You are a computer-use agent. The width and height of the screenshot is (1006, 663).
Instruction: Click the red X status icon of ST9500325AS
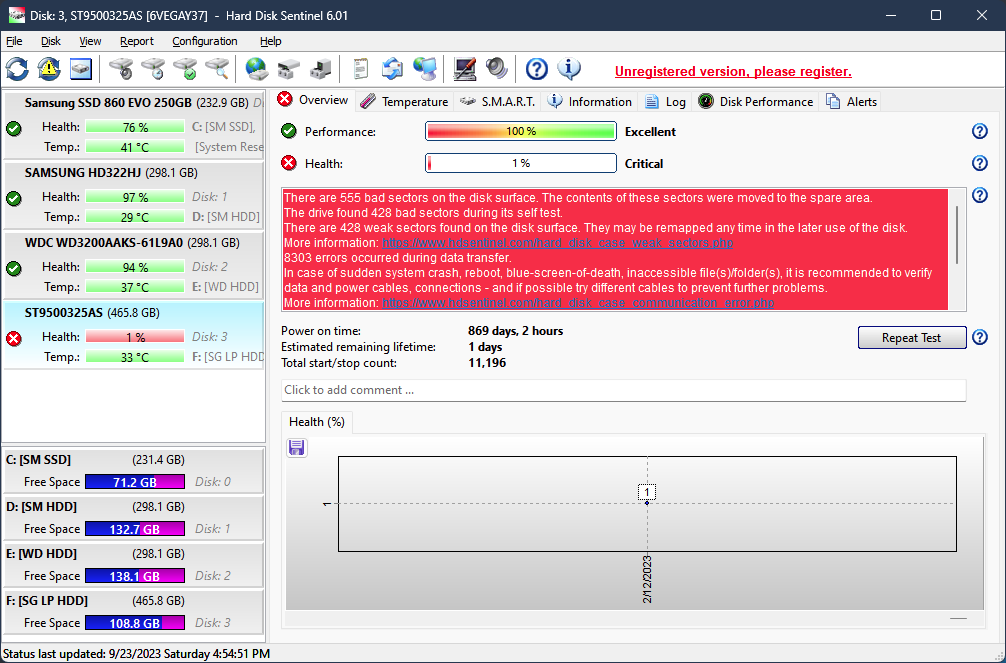point(13,338)
